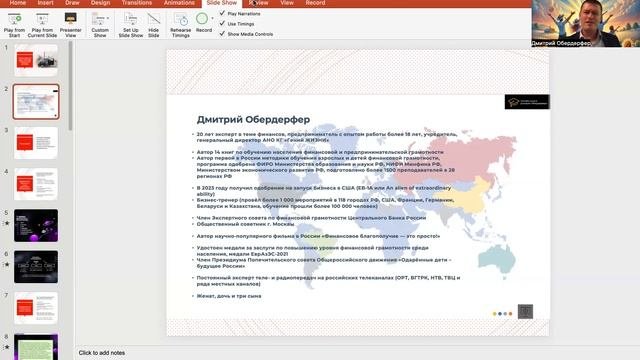Start Rehearse Timings
This screenshot has height=360, width=640.
coord(180,24)
